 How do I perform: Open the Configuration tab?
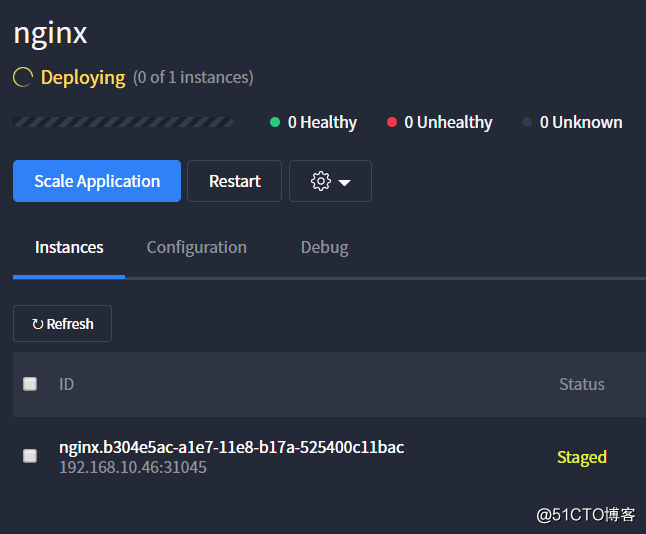click(x=197, y=247)
